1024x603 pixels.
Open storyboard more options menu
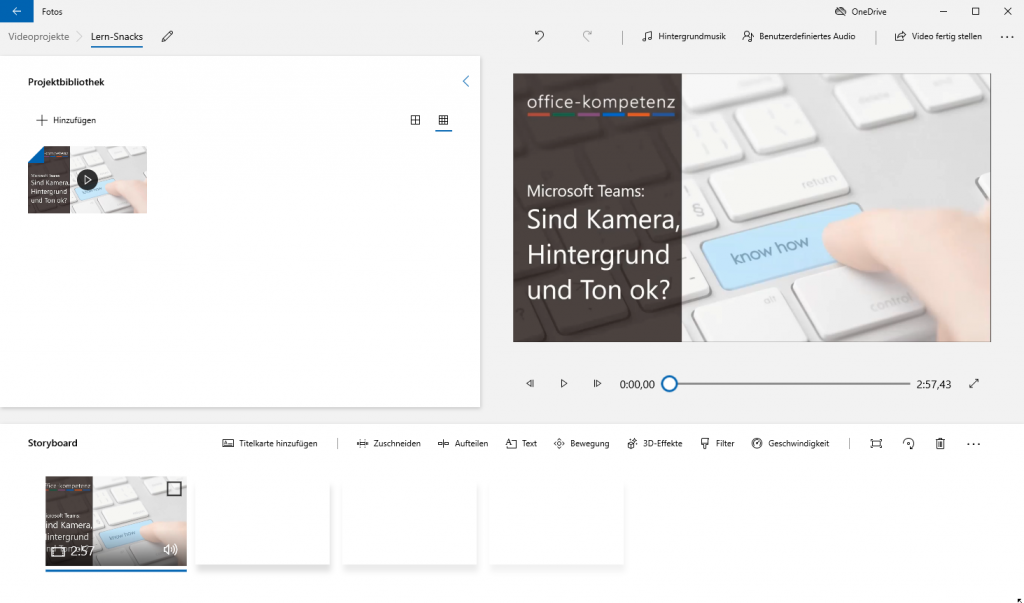[x=973, y=444]
